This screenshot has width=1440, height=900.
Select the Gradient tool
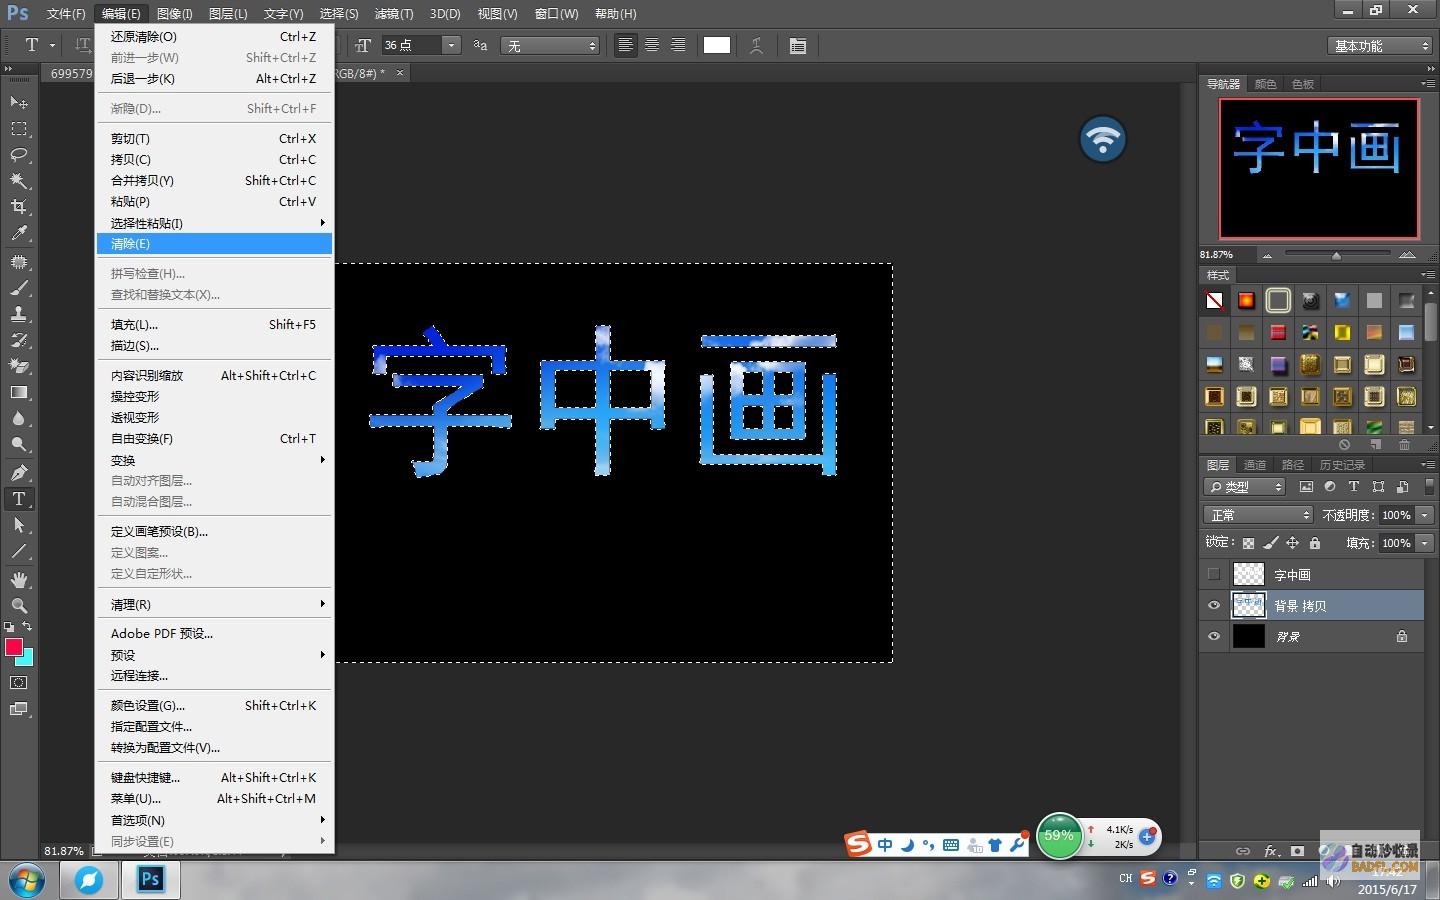19,392
